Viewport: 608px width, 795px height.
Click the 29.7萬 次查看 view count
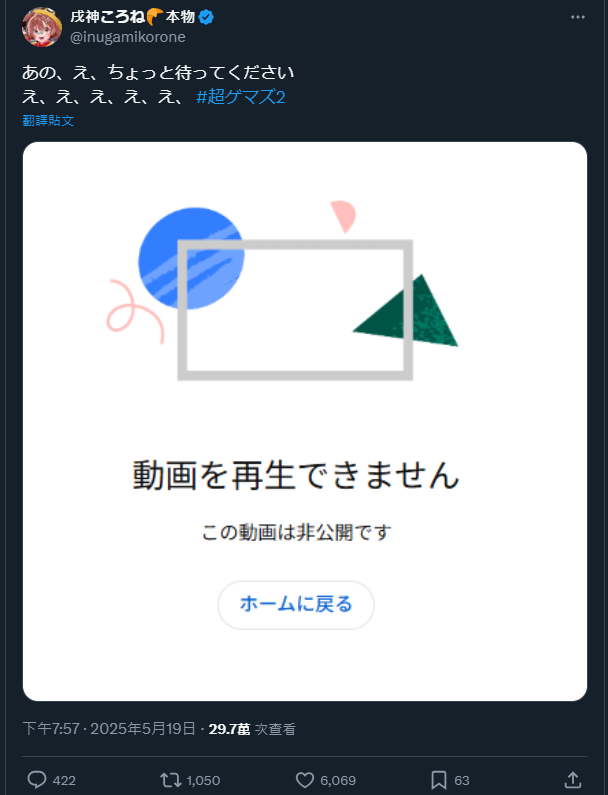(252, 729)
